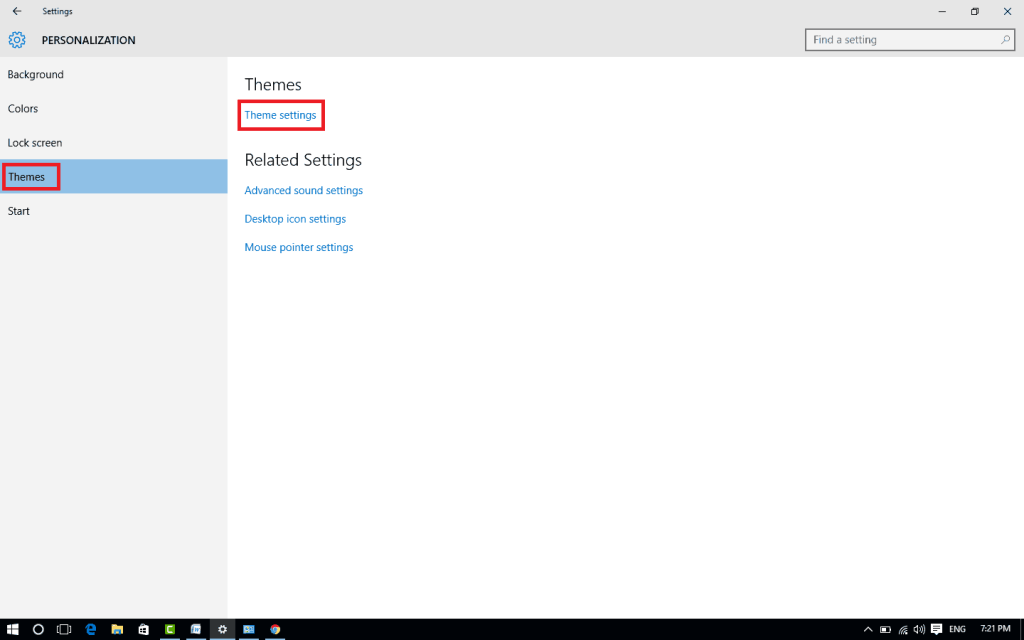Open Theme settings
The image size is (1024, 640).
(280, 115)
